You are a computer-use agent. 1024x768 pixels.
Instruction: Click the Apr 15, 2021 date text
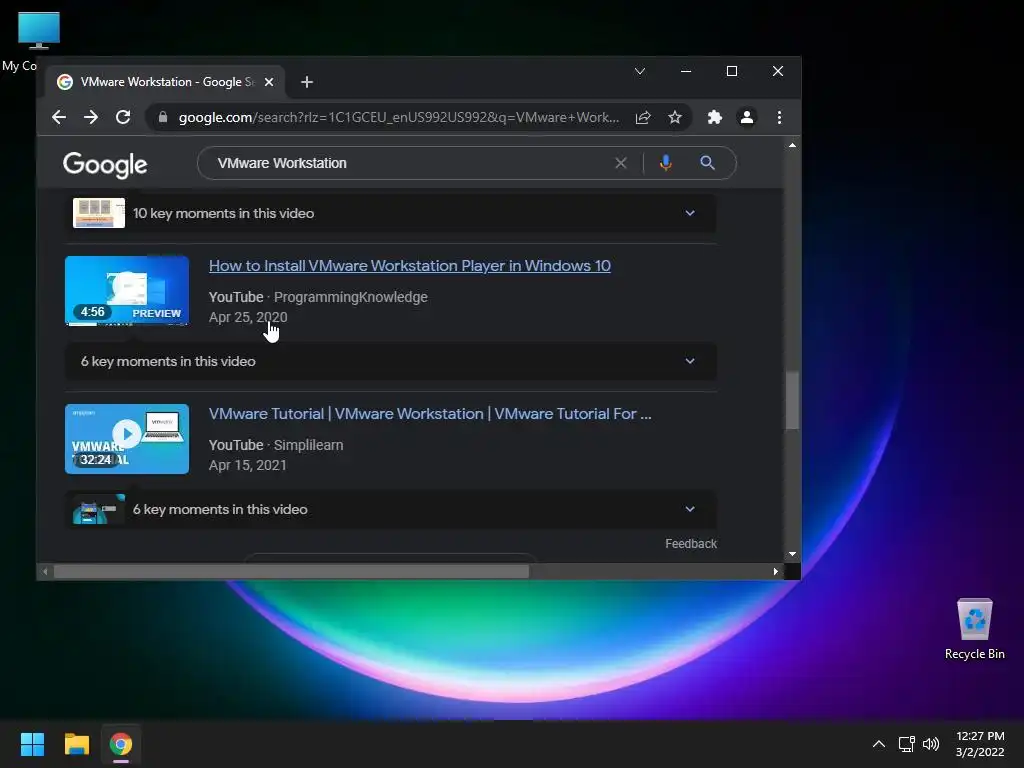point(248,466)
